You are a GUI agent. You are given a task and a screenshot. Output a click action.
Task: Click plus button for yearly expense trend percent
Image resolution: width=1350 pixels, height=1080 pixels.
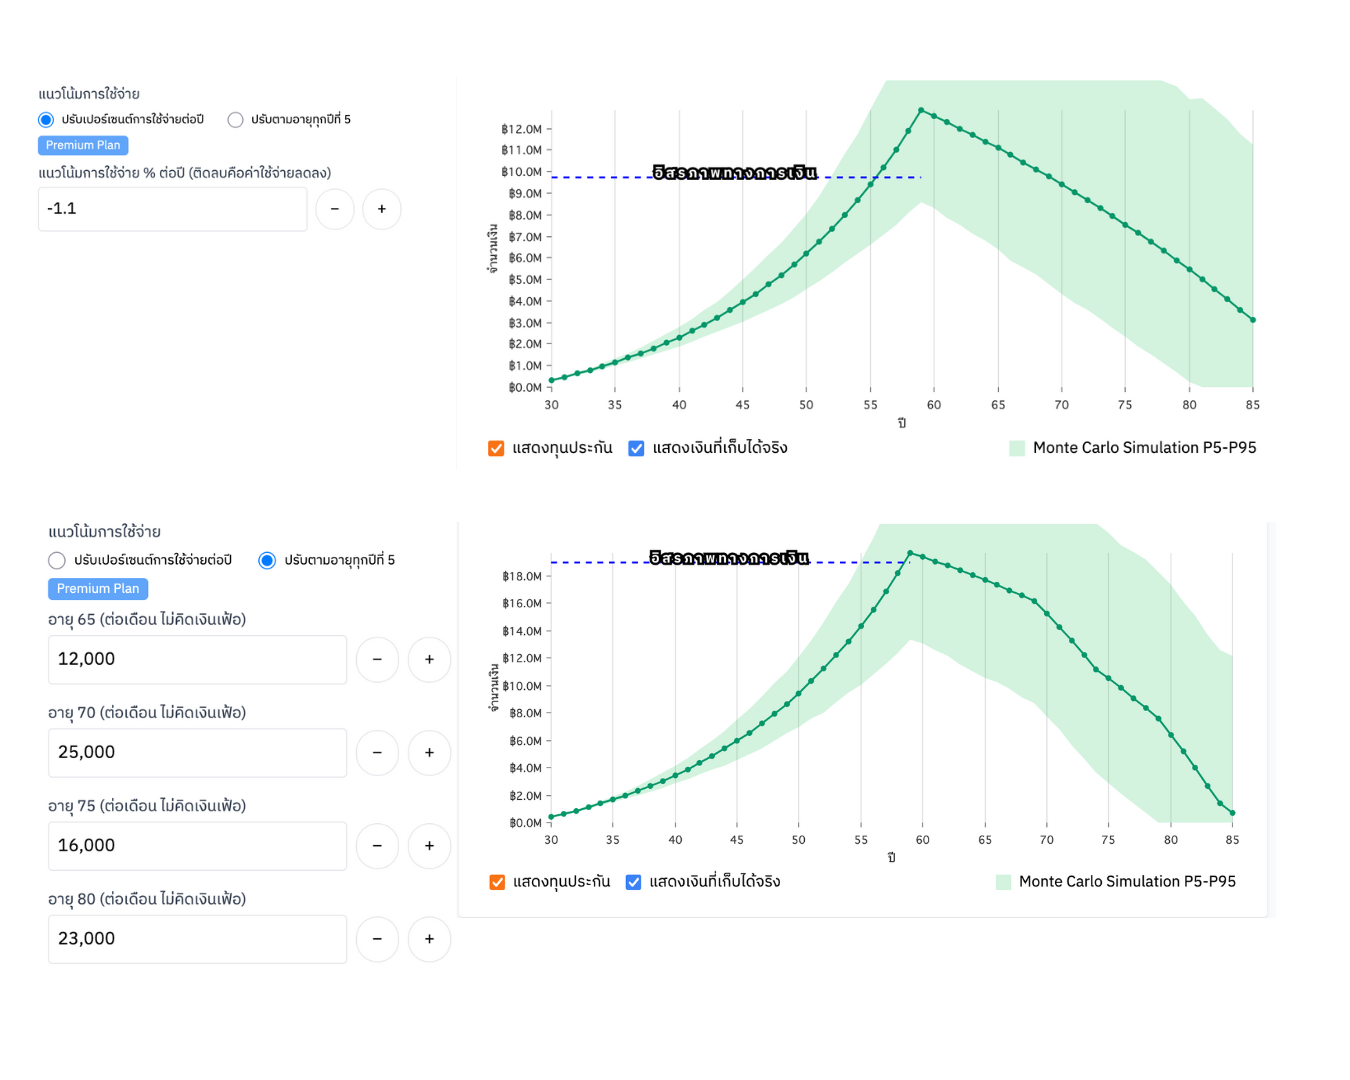coord(381,209)
